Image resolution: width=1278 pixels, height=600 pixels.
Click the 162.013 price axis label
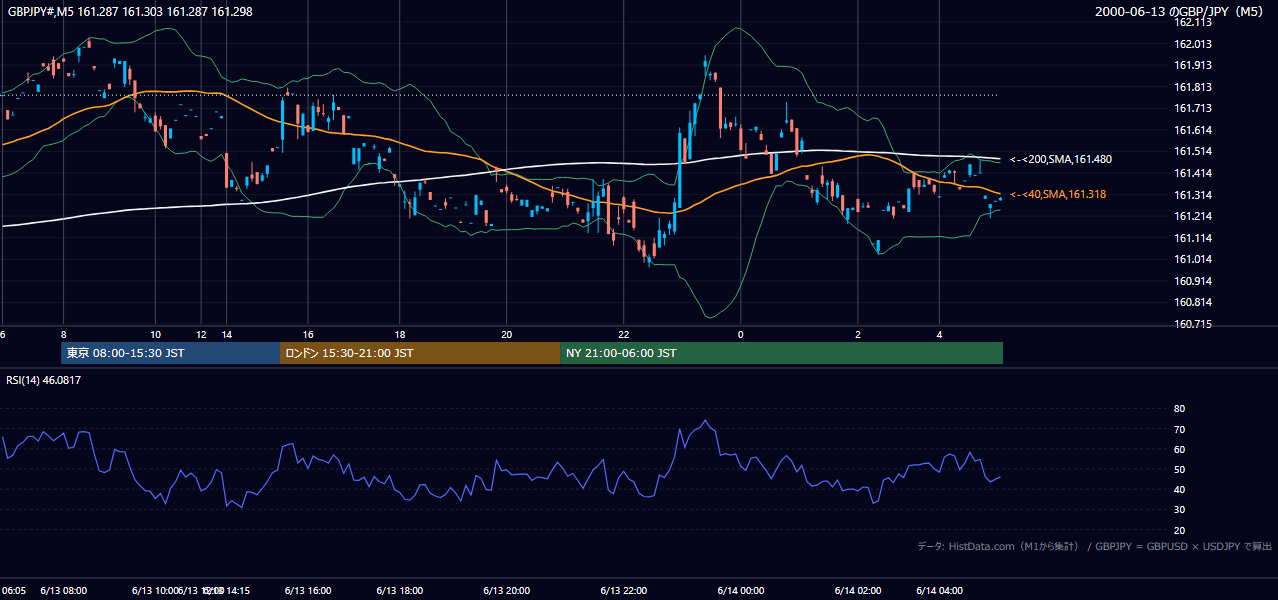1193,44
